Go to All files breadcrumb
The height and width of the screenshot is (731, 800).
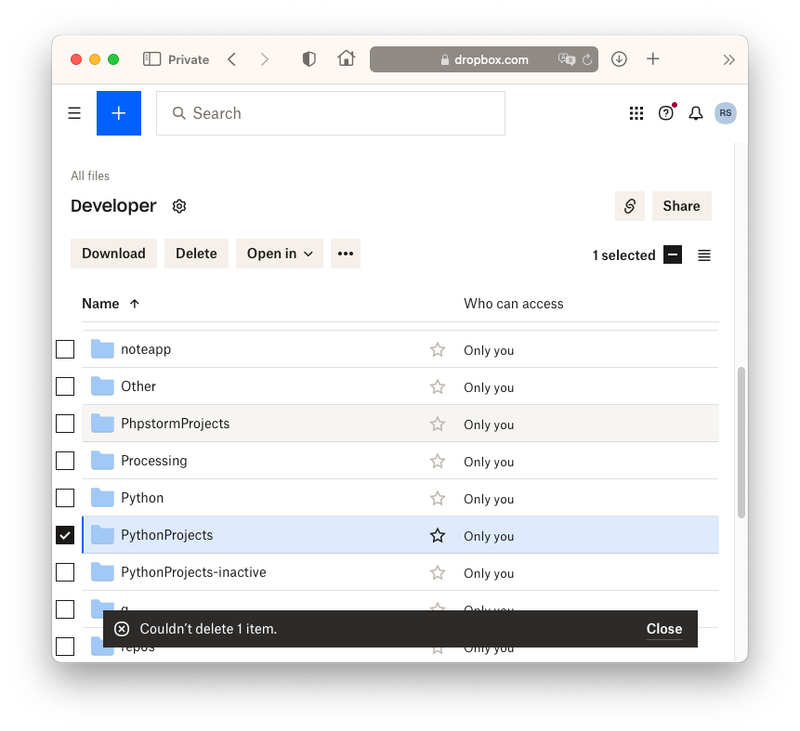[x=90, y=176]
